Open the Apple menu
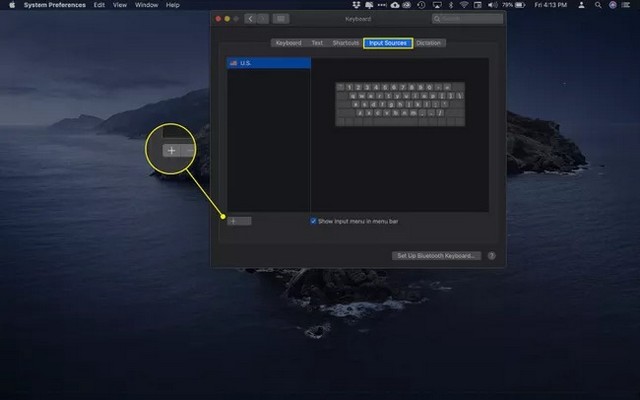The width and height of the screenshot is (640, 400). pyautogui.click(x=12, y=5)
